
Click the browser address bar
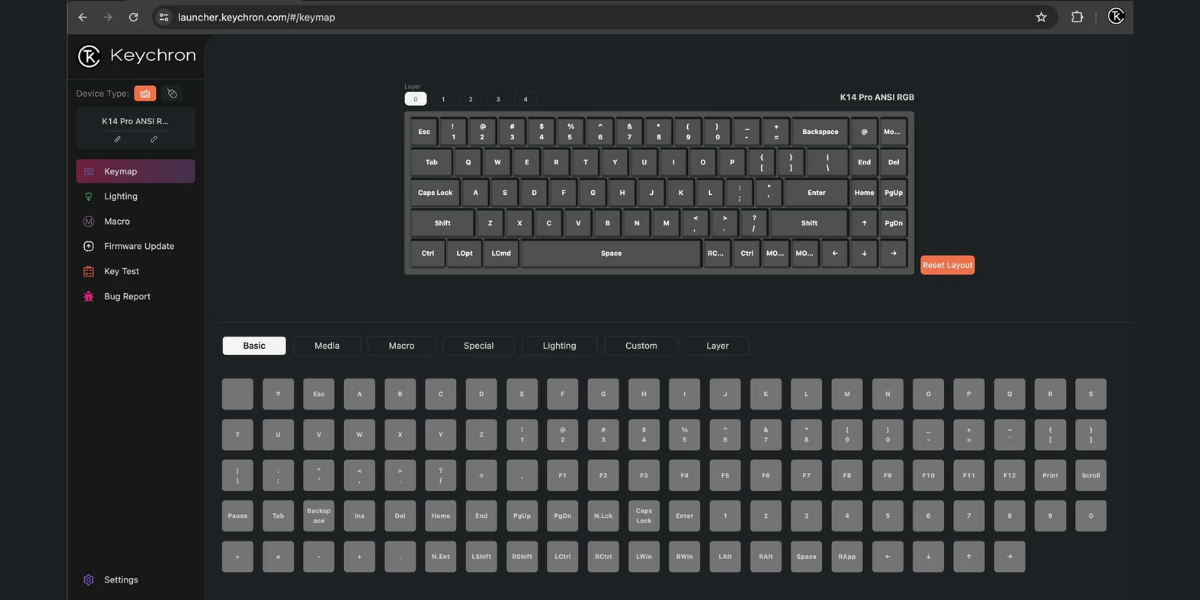600,17
